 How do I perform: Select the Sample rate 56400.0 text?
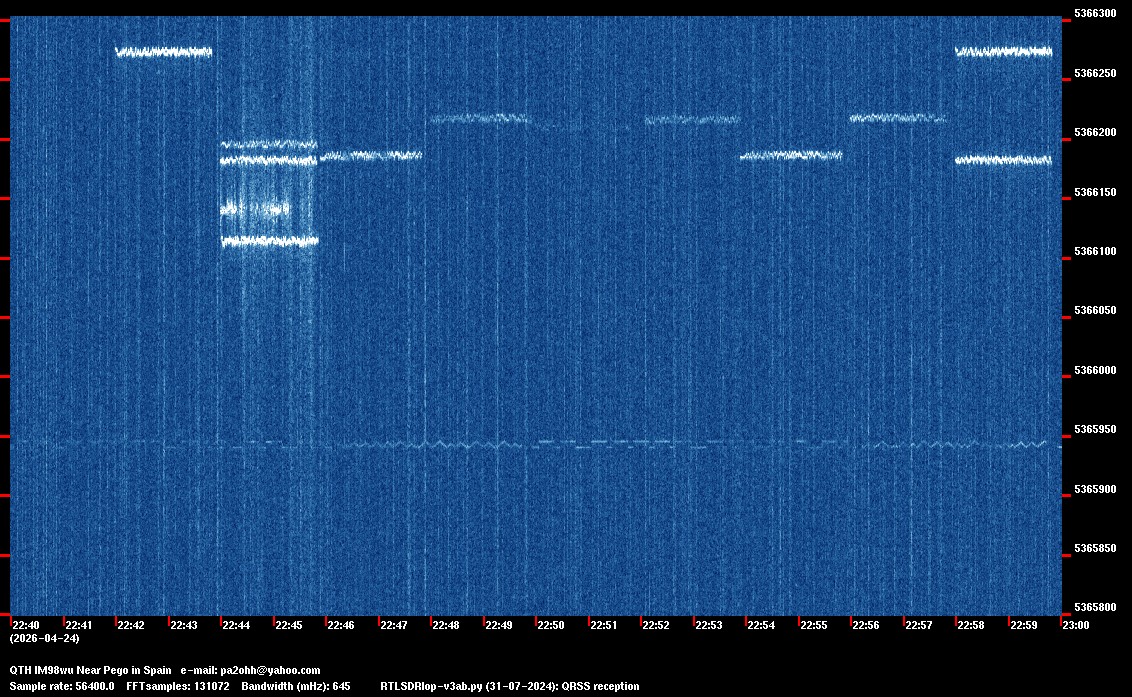[x=61, y=686]
